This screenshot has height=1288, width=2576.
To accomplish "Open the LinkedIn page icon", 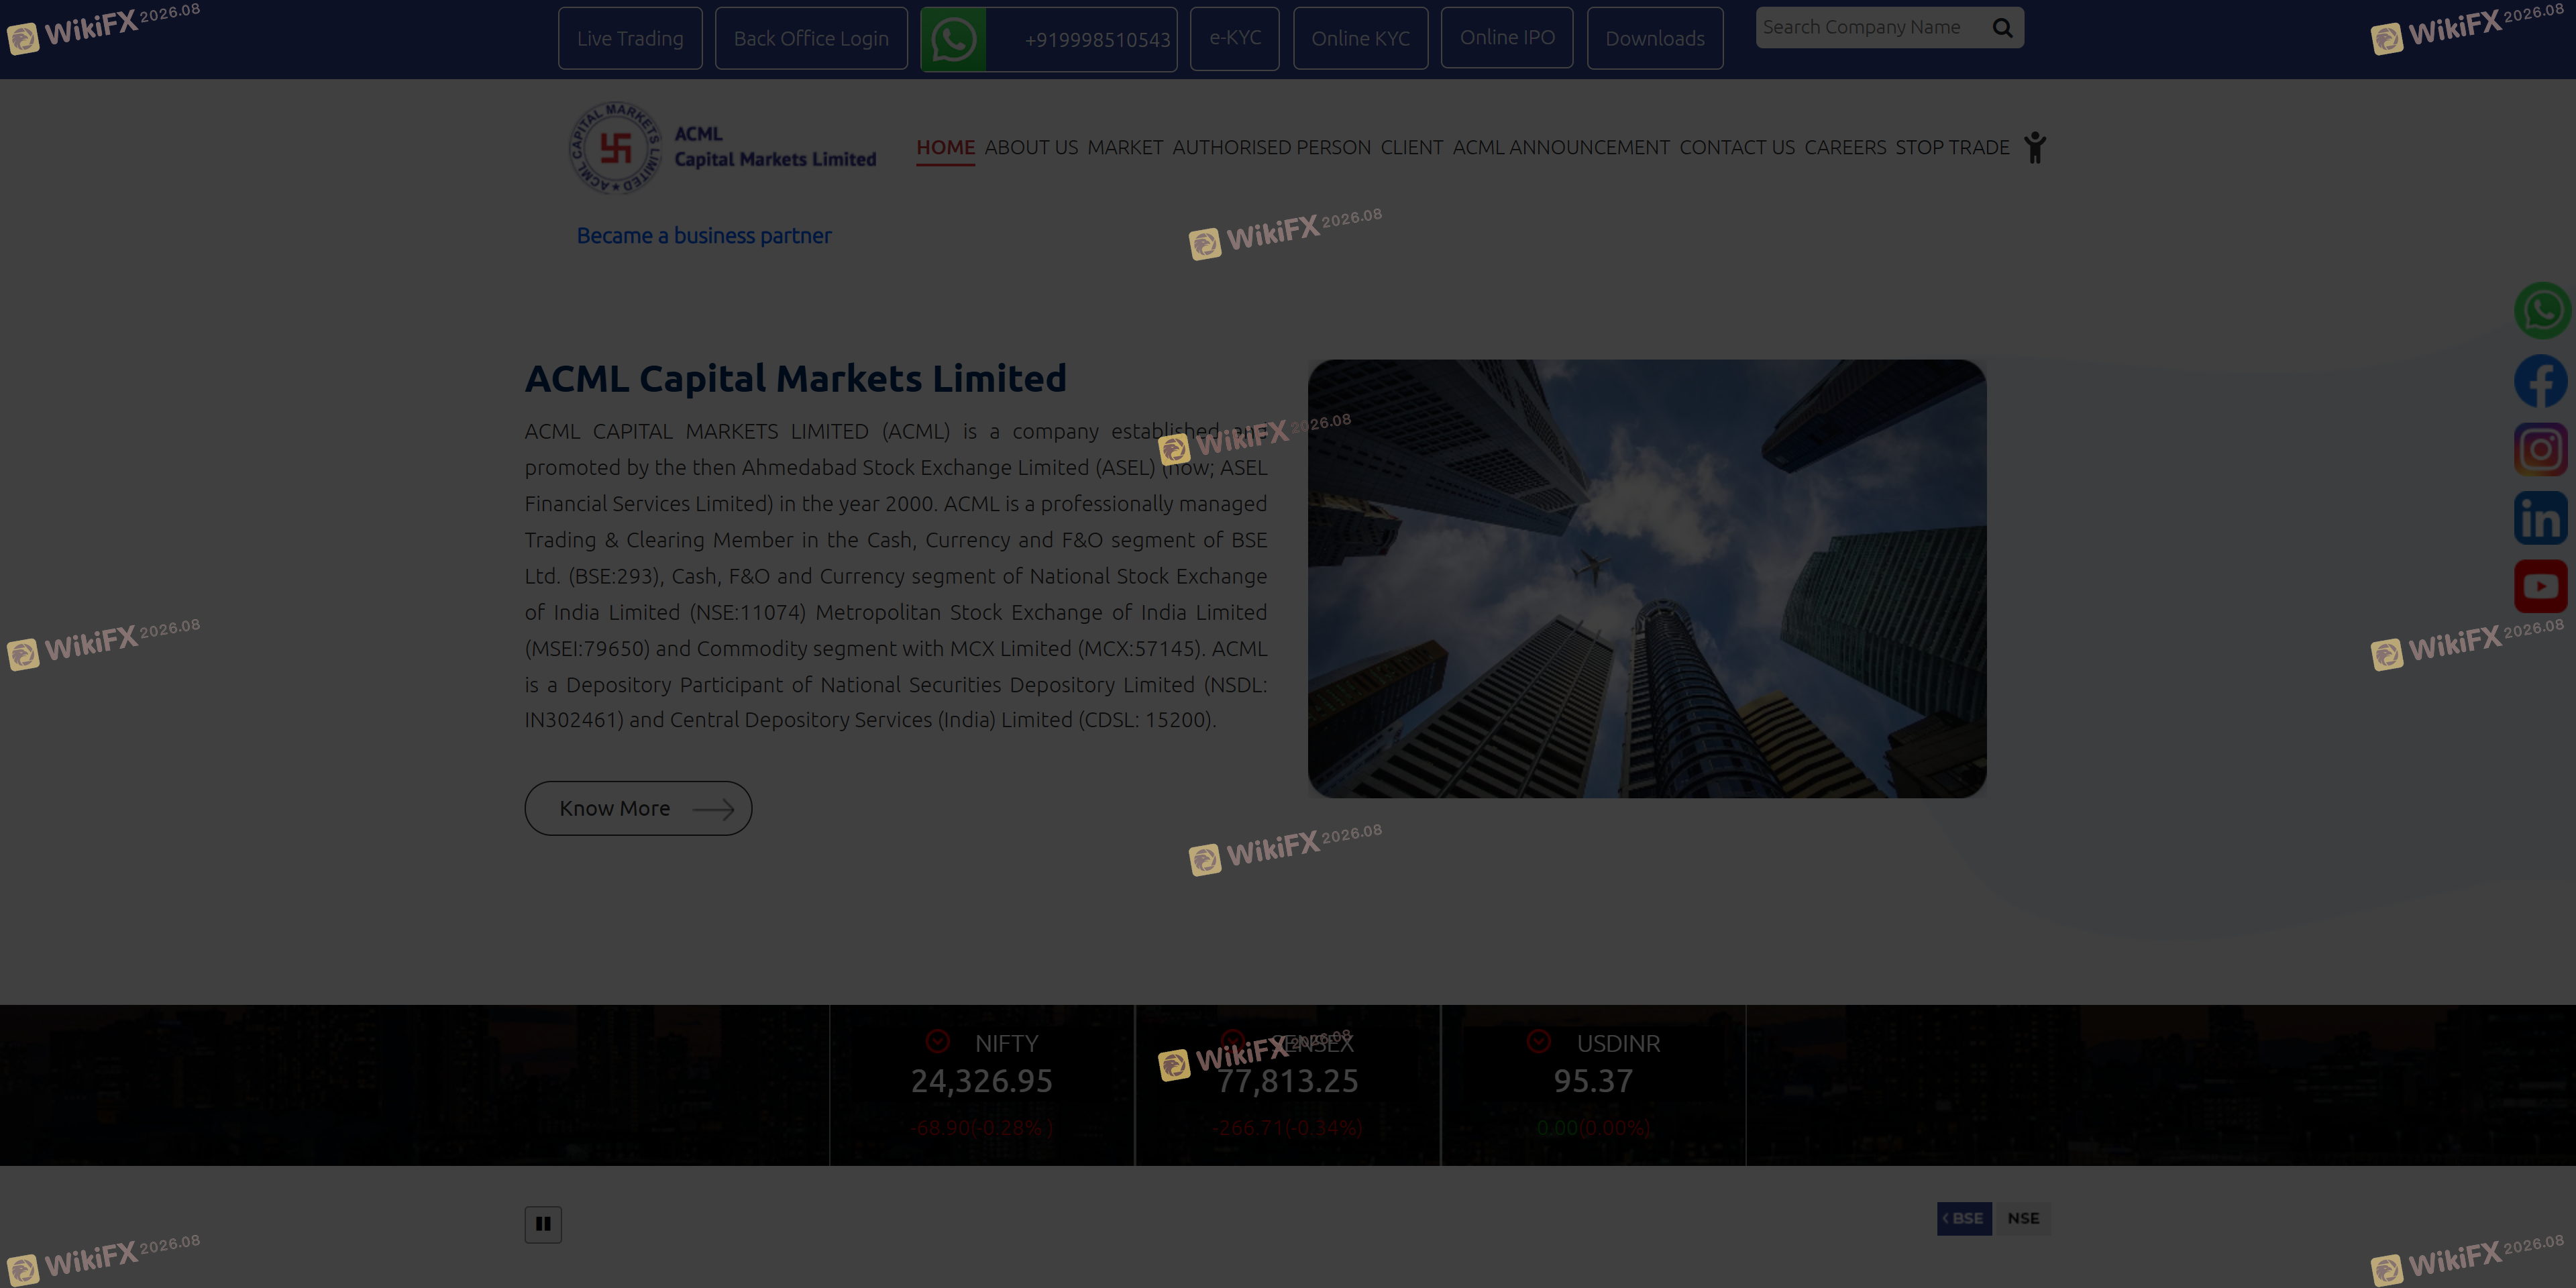I will coord(2541,518).
